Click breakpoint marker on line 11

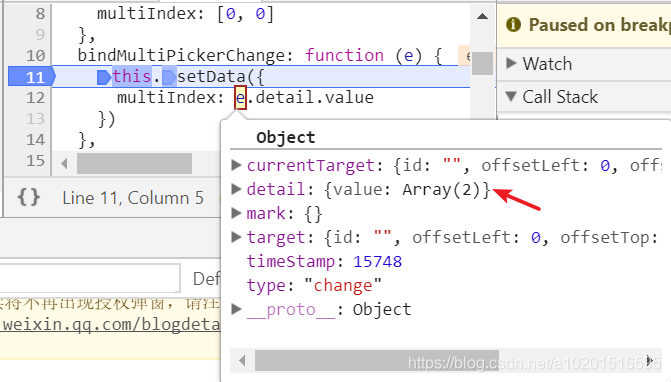click(x=32, y=77)
